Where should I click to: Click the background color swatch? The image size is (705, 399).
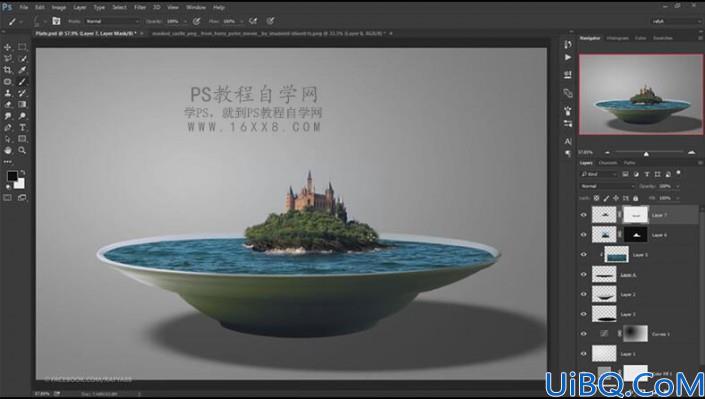(x=20, y=184)
